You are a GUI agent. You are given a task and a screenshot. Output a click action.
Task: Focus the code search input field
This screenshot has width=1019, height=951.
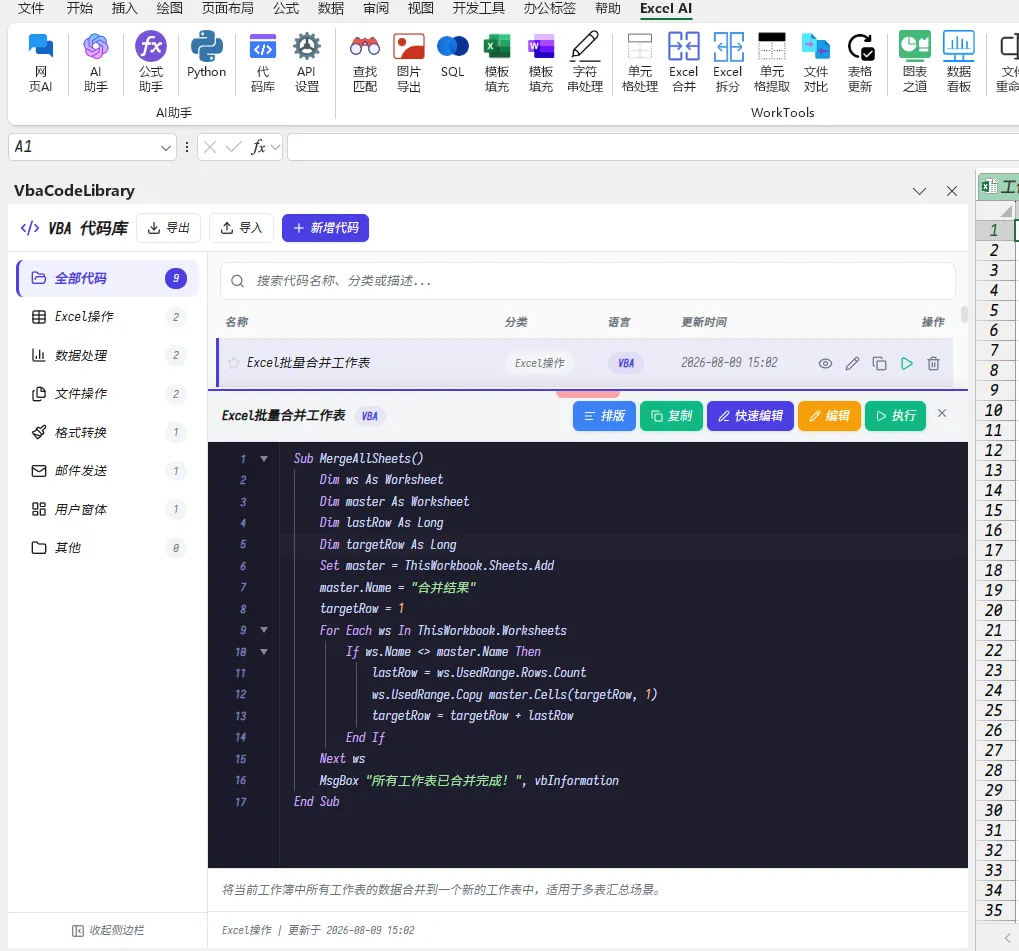coord(587,281)
